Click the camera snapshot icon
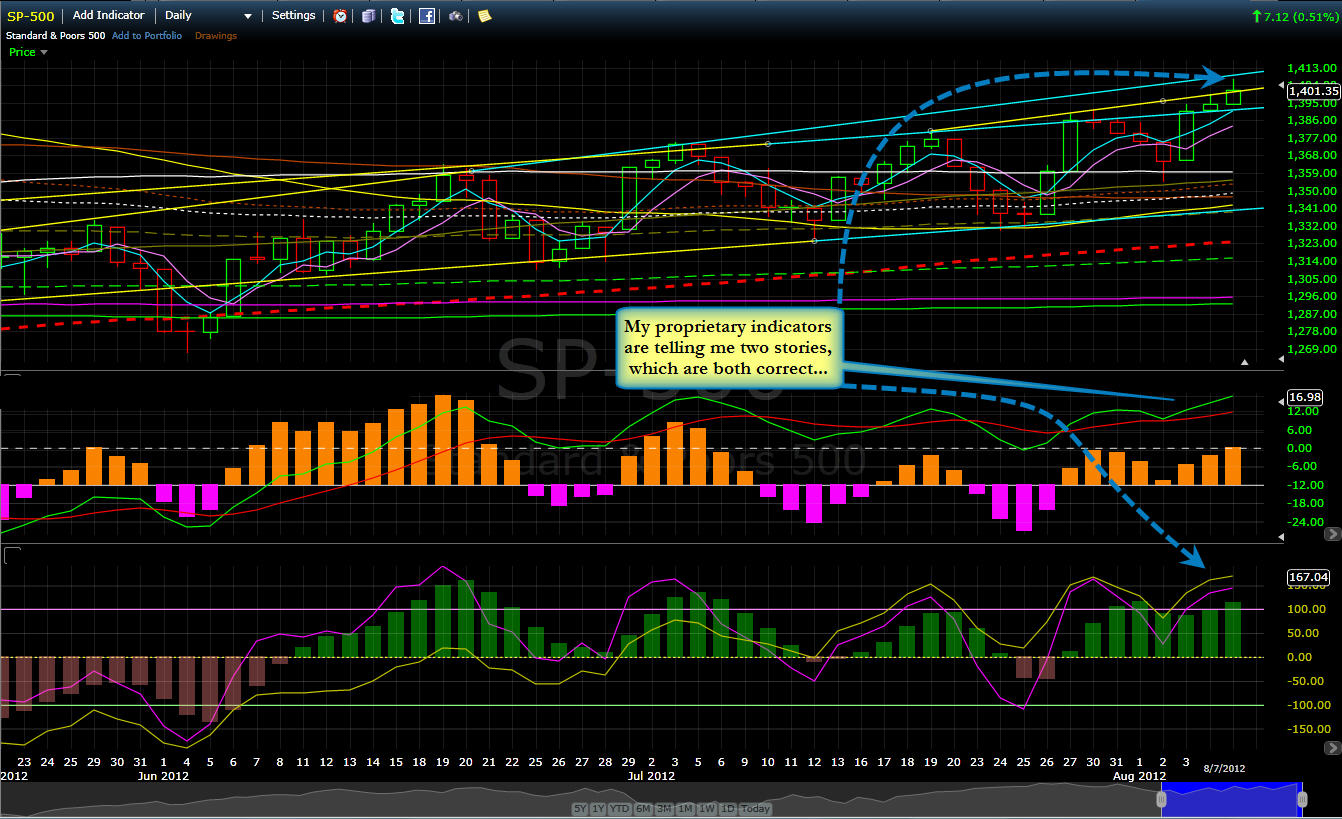Screen dimensions: 1342x819 456,16
